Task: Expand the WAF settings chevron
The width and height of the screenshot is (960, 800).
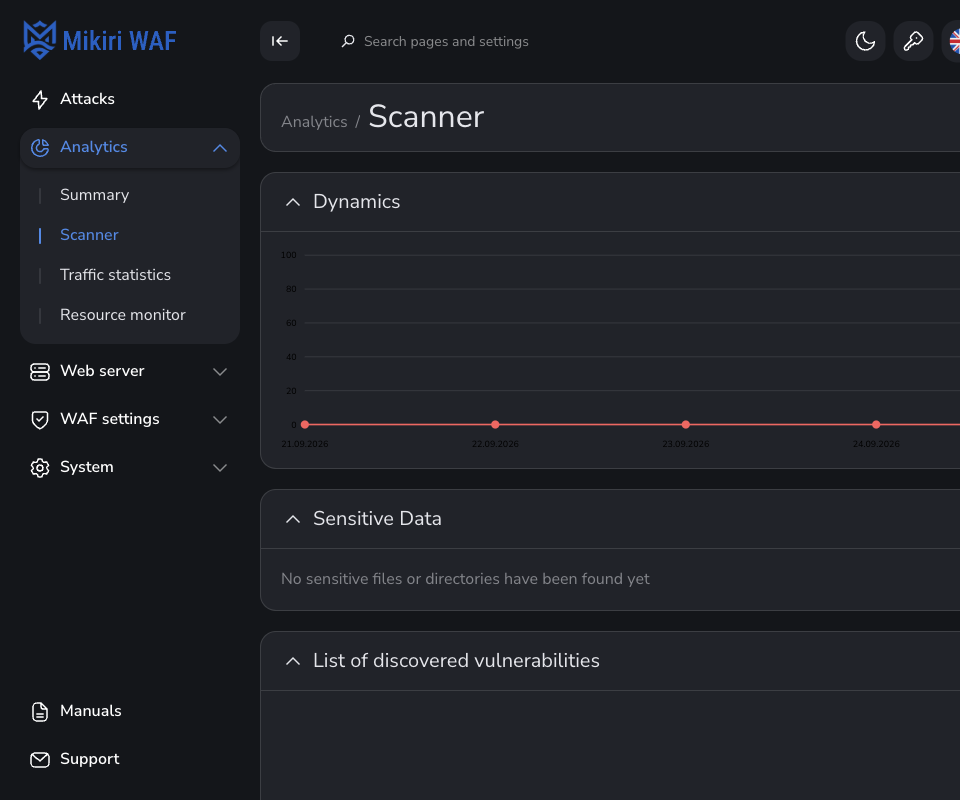Action: pos(220,419)
